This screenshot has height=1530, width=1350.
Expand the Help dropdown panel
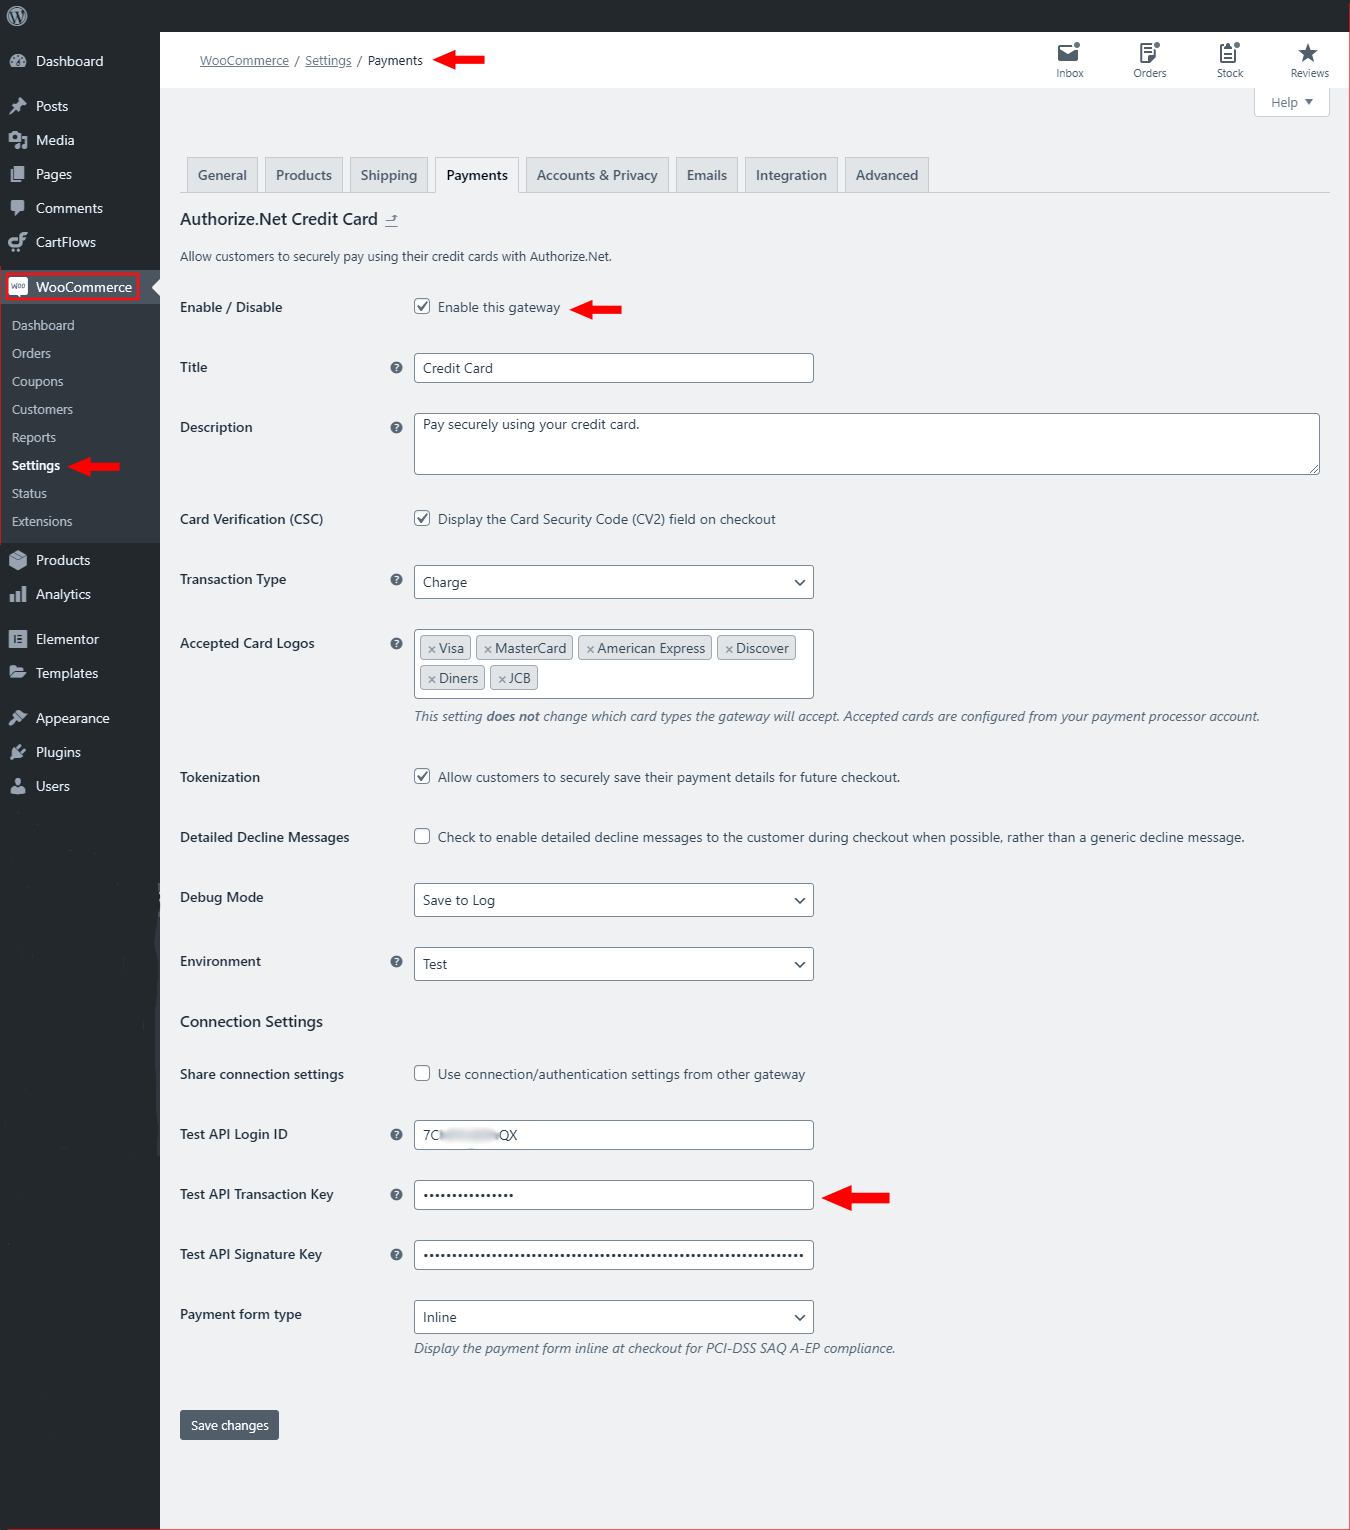pos(1291,102)
